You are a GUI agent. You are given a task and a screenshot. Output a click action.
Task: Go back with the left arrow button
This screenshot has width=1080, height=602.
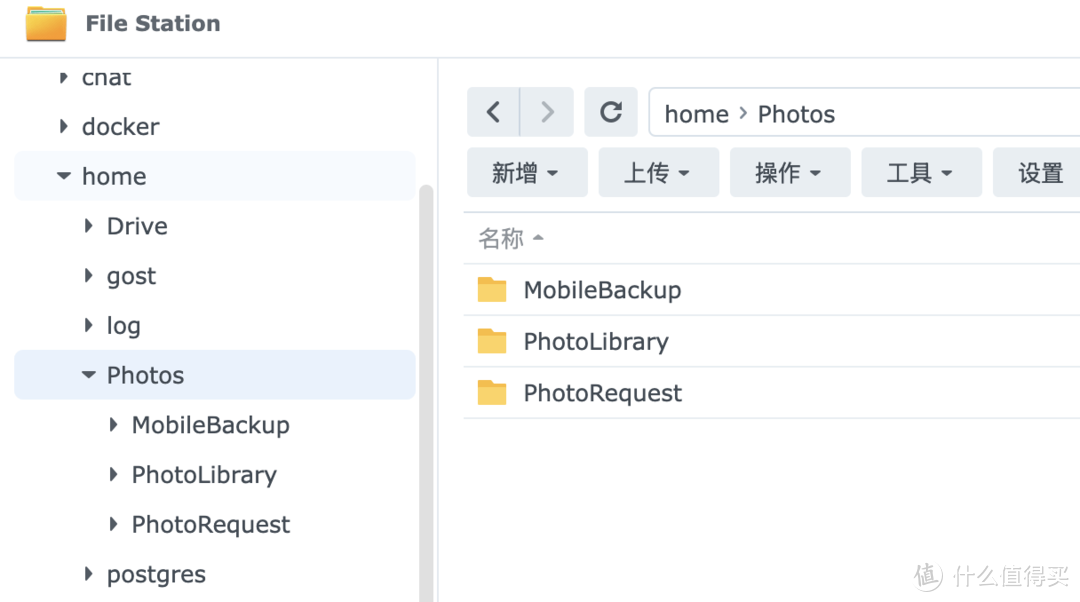click(493, 112)
